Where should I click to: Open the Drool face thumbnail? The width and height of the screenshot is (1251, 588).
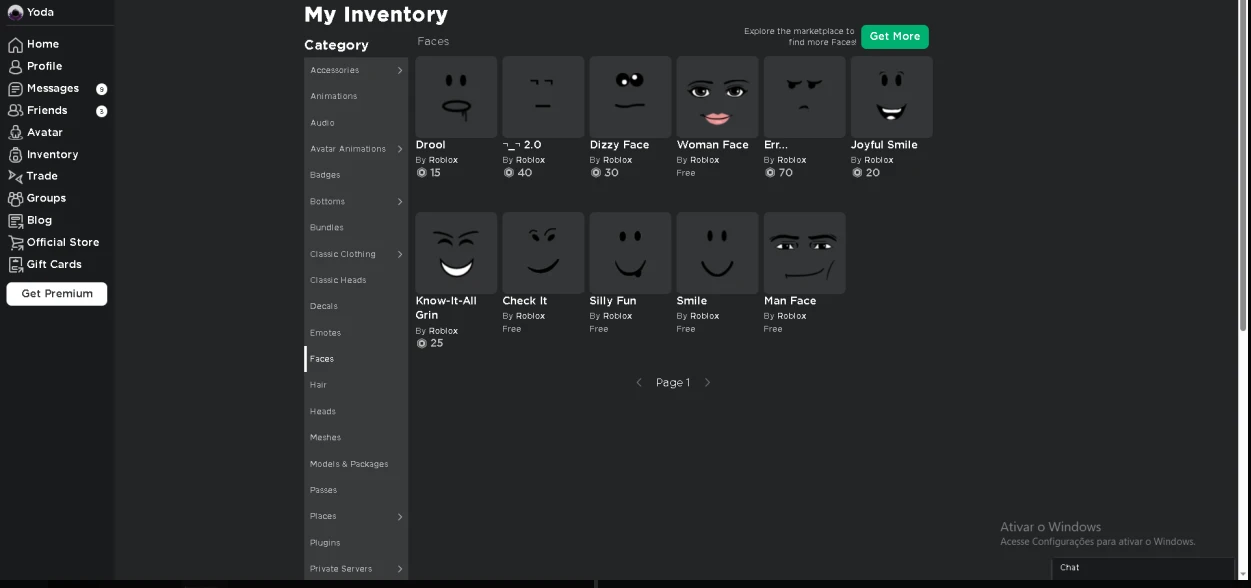(456, 97)
